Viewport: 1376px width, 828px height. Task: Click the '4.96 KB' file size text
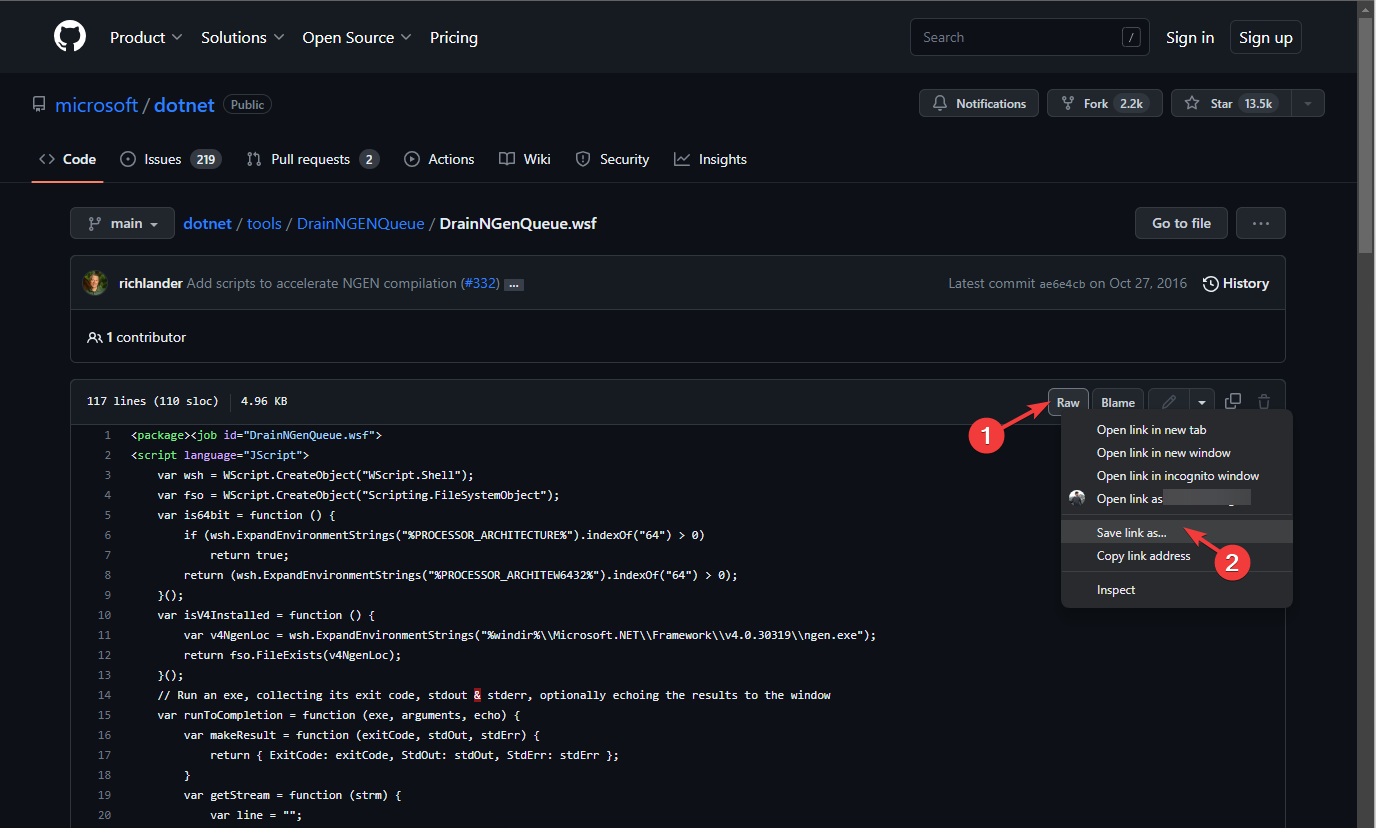tap(264, 401)
